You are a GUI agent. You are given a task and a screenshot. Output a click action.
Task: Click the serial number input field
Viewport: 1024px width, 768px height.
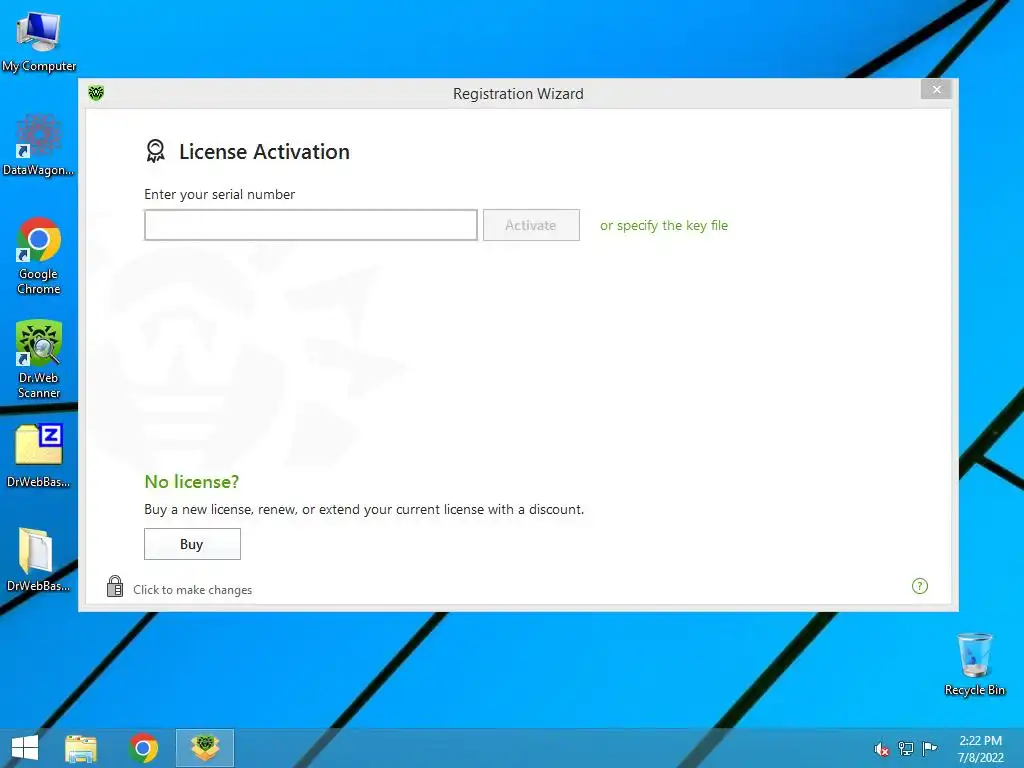pos(311,225)
